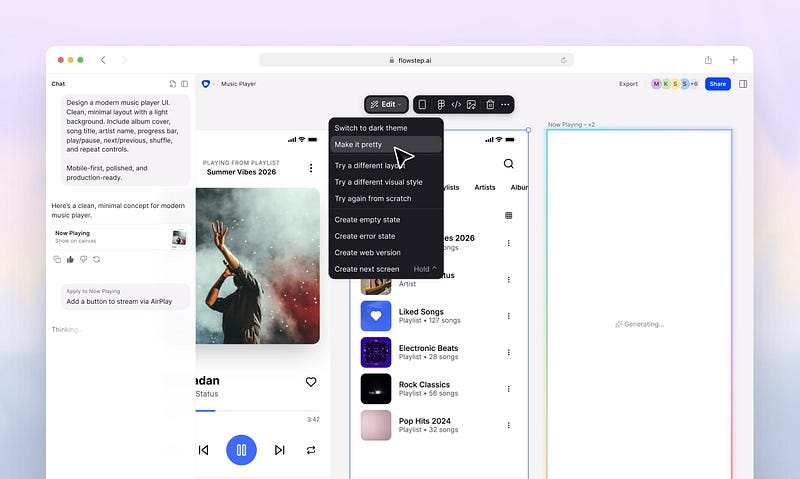This screenshot has width=800, height=479.
Task: Select Make it pretty menu item
Action: coord(386,144)
